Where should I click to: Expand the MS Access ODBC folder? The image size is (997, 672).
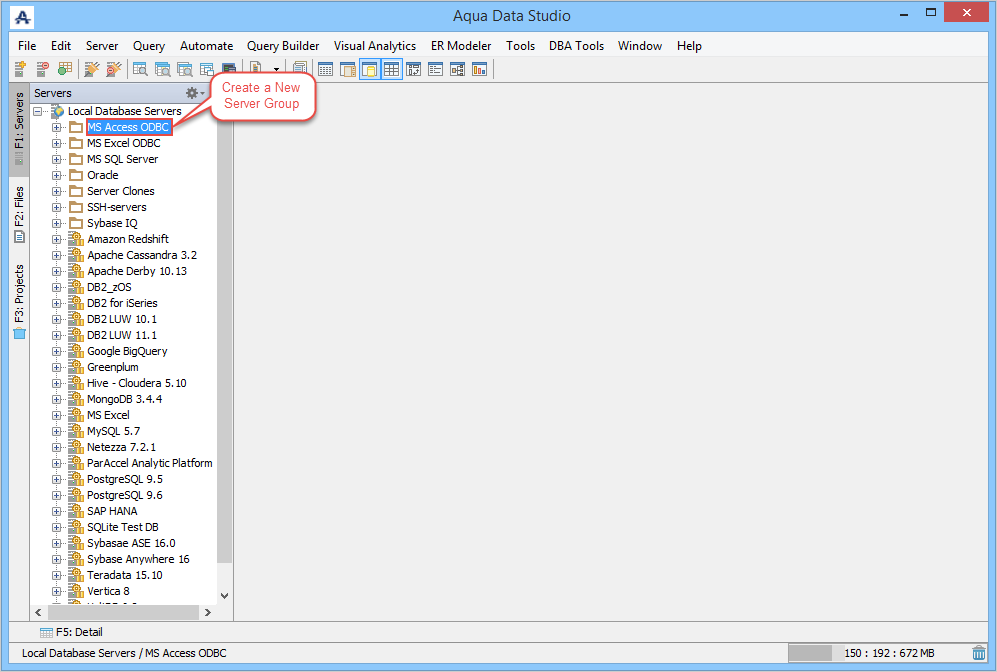coord(57,127)
